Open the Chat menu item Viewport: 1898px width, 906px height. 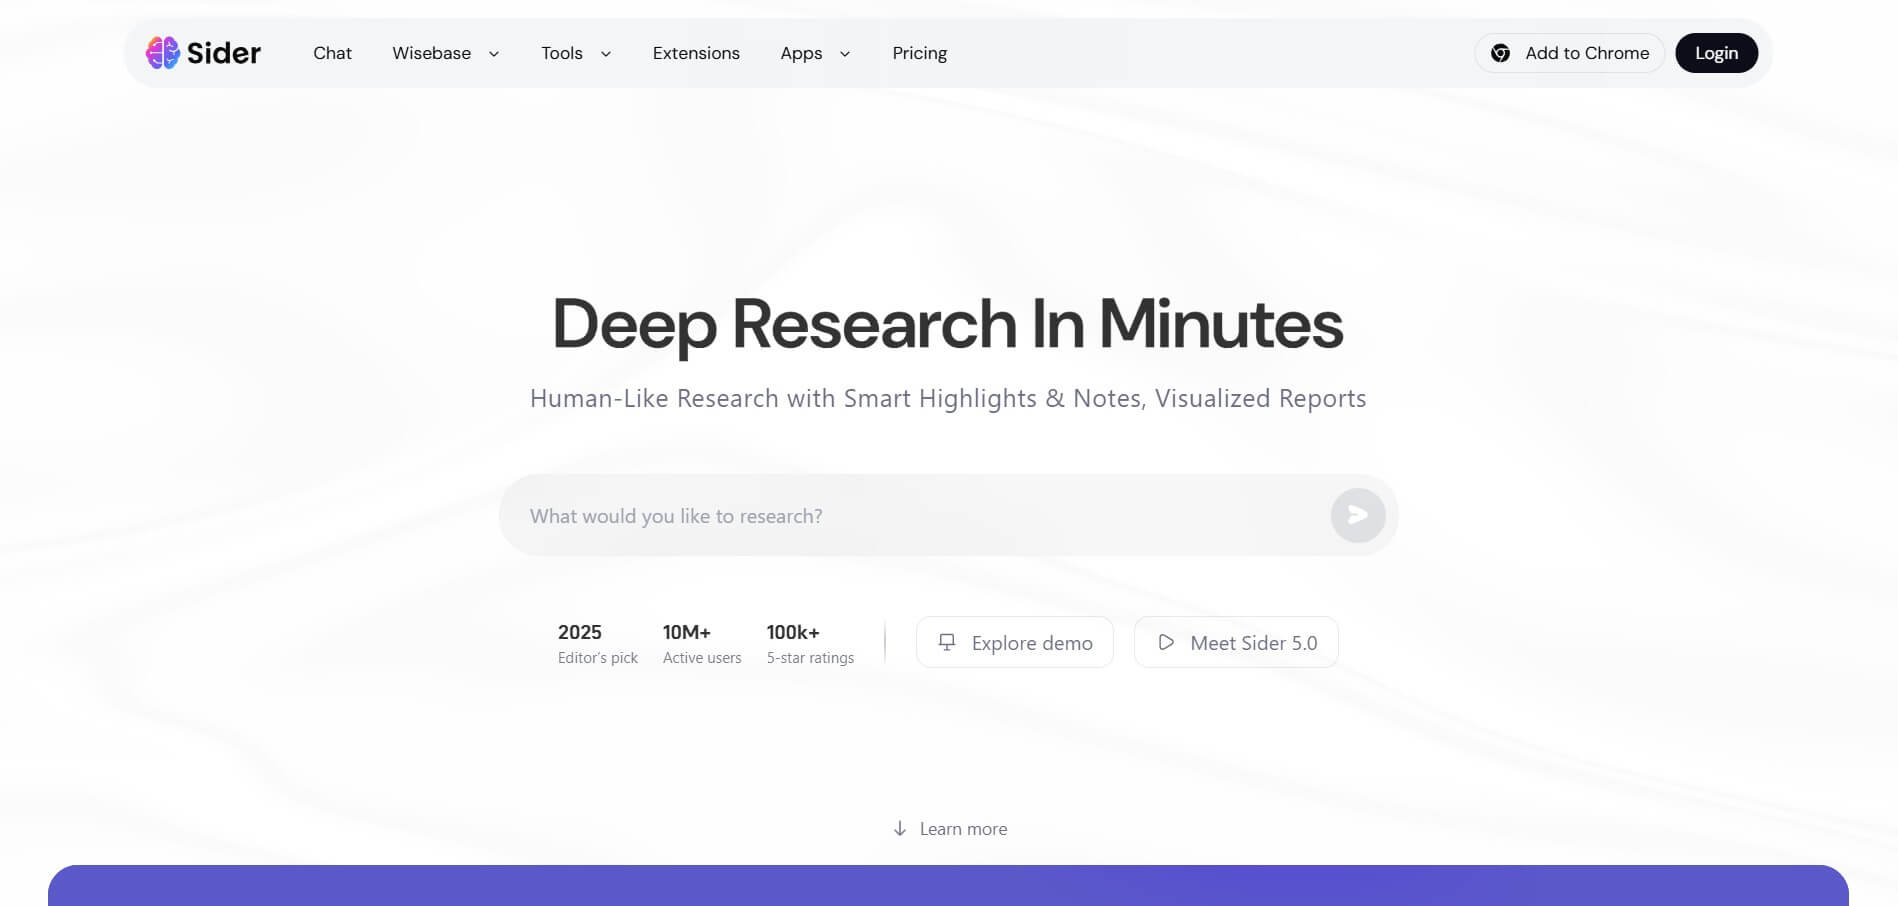click(x=332, y=53)
